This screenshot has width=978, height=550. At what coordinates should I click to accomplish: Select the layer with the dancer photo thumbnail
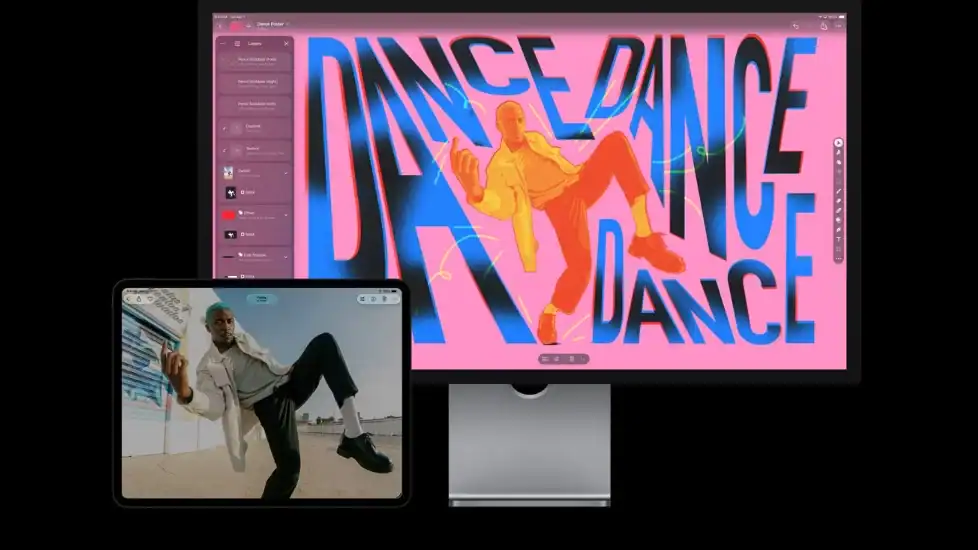(x=254, y=172)
